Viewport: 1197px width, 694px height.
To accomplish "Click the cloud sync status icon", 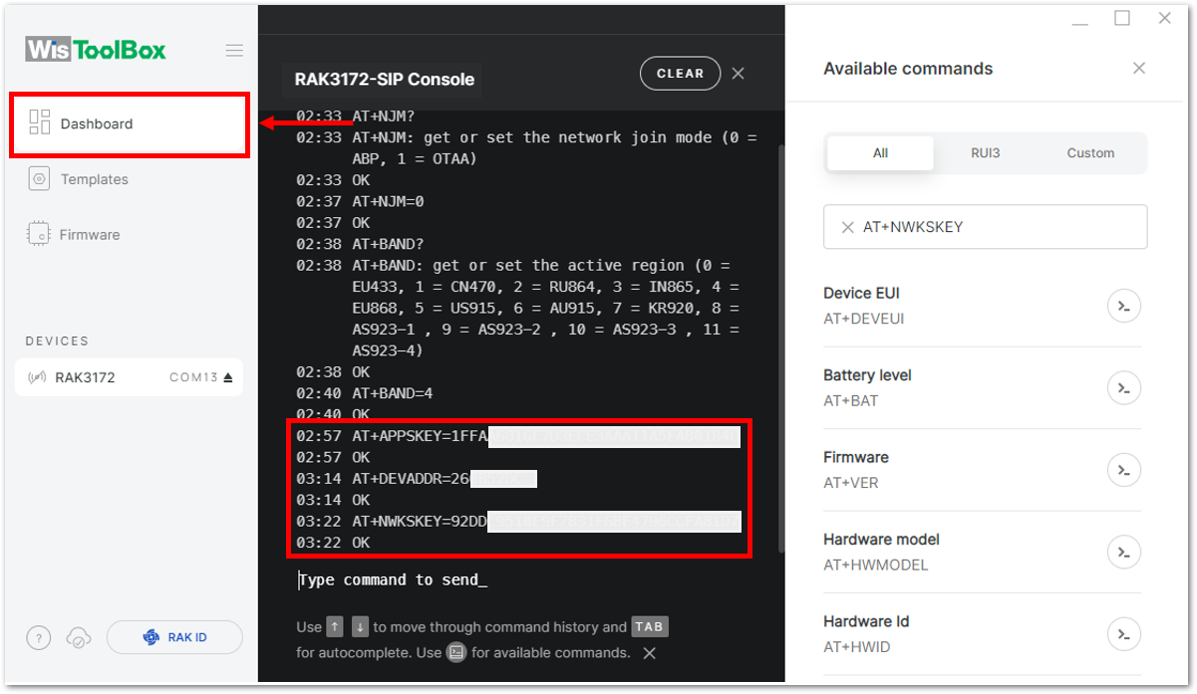I will 79,638.
